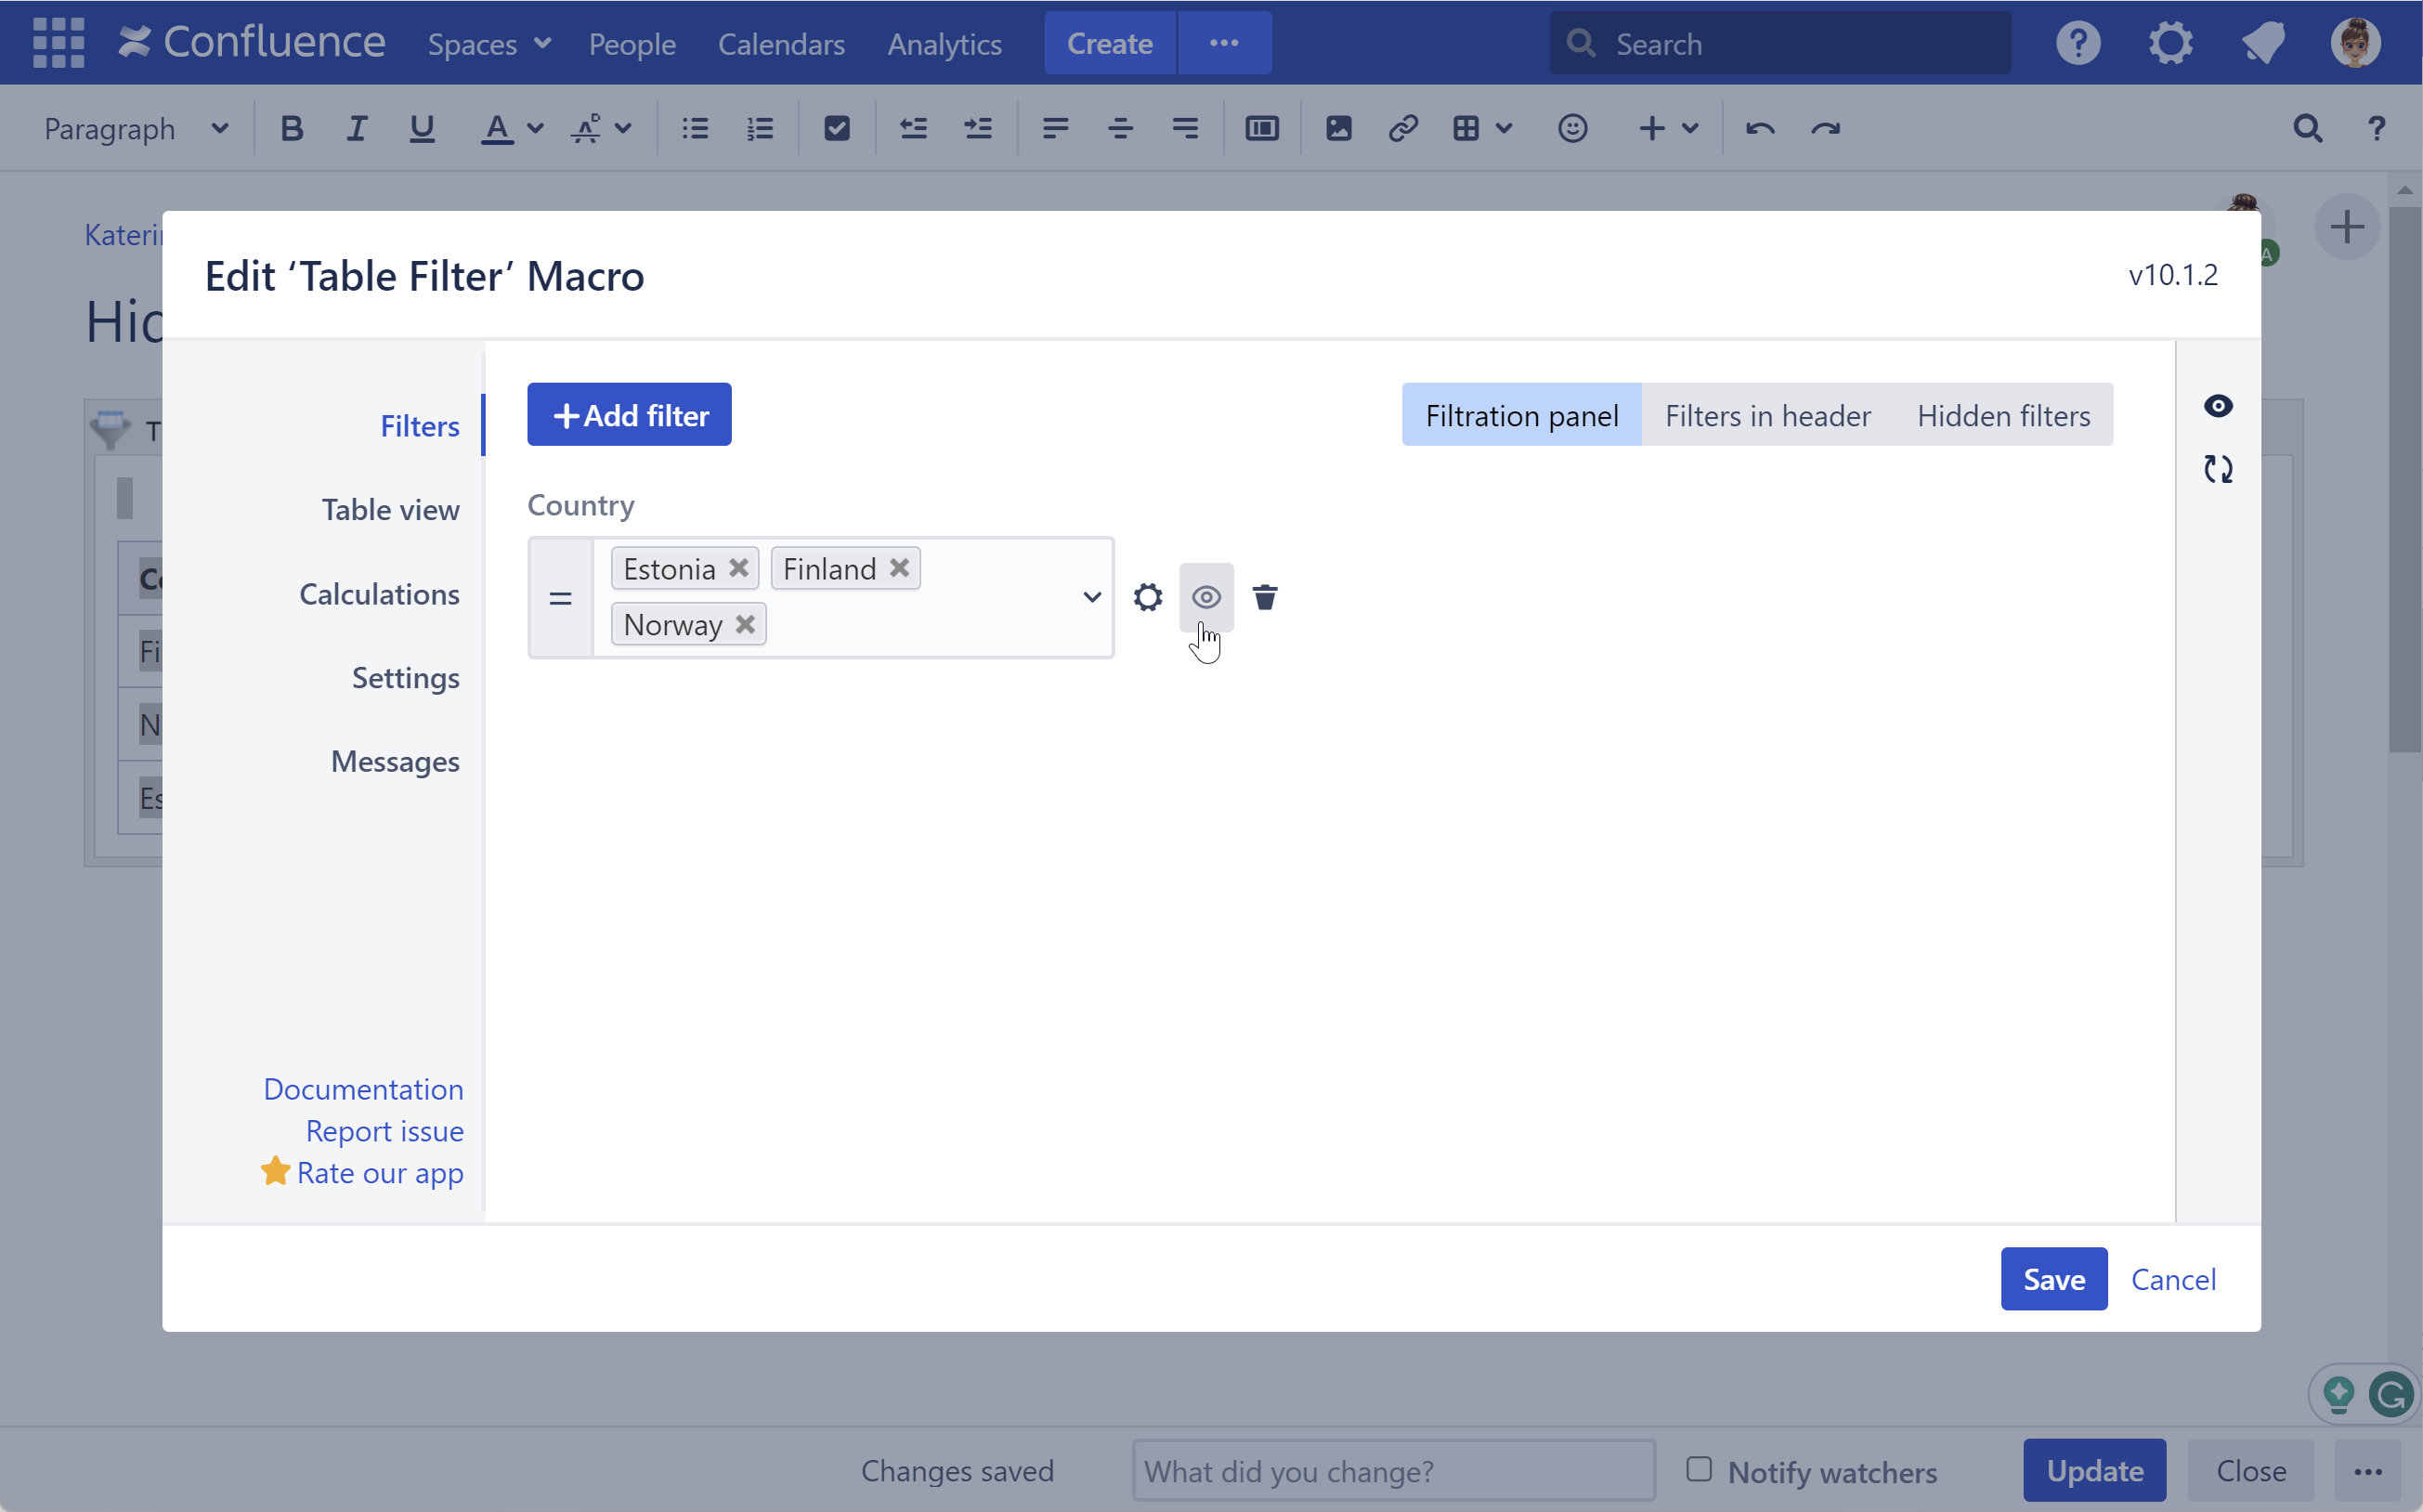Remove the Estonia tag from filter
Viewport: 2423px width, 1512px height.
click(x=738, y=568)
